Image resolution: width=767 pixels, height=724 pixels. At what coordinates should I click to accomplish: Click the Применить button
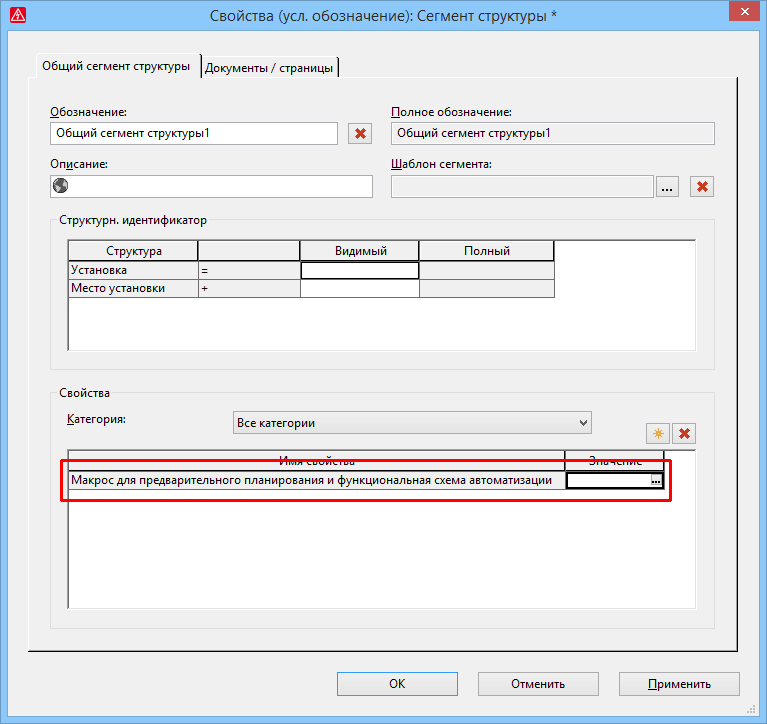pos(679,684)
